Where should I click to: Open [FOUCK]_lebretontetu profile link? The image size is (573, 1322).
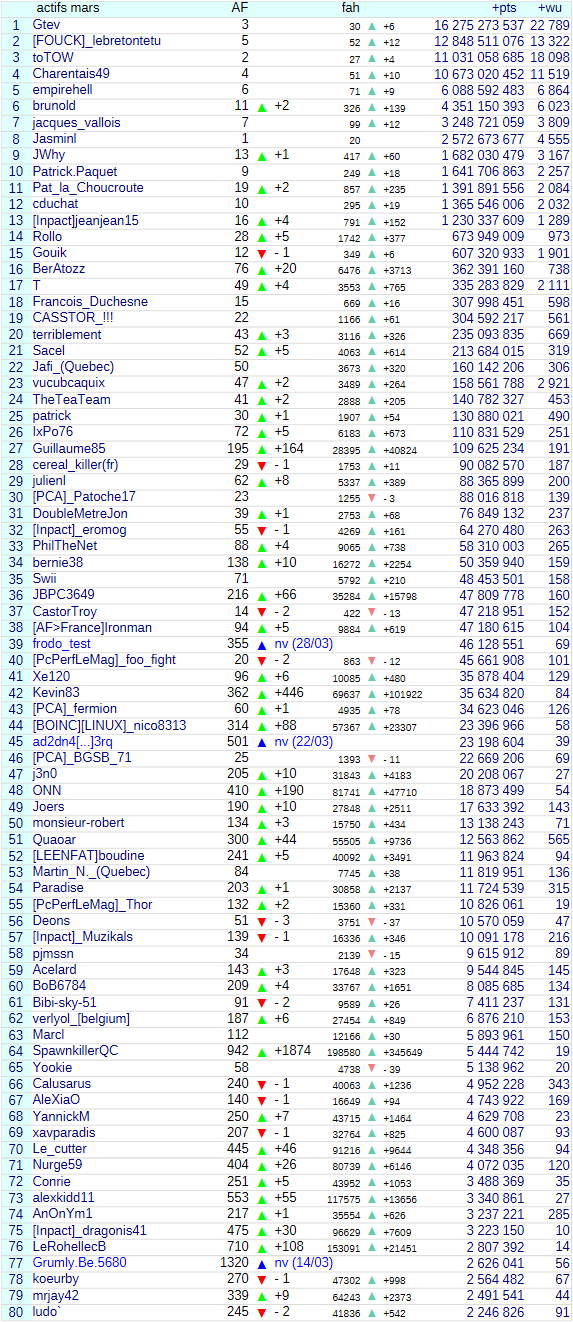(x=96, y=41)
